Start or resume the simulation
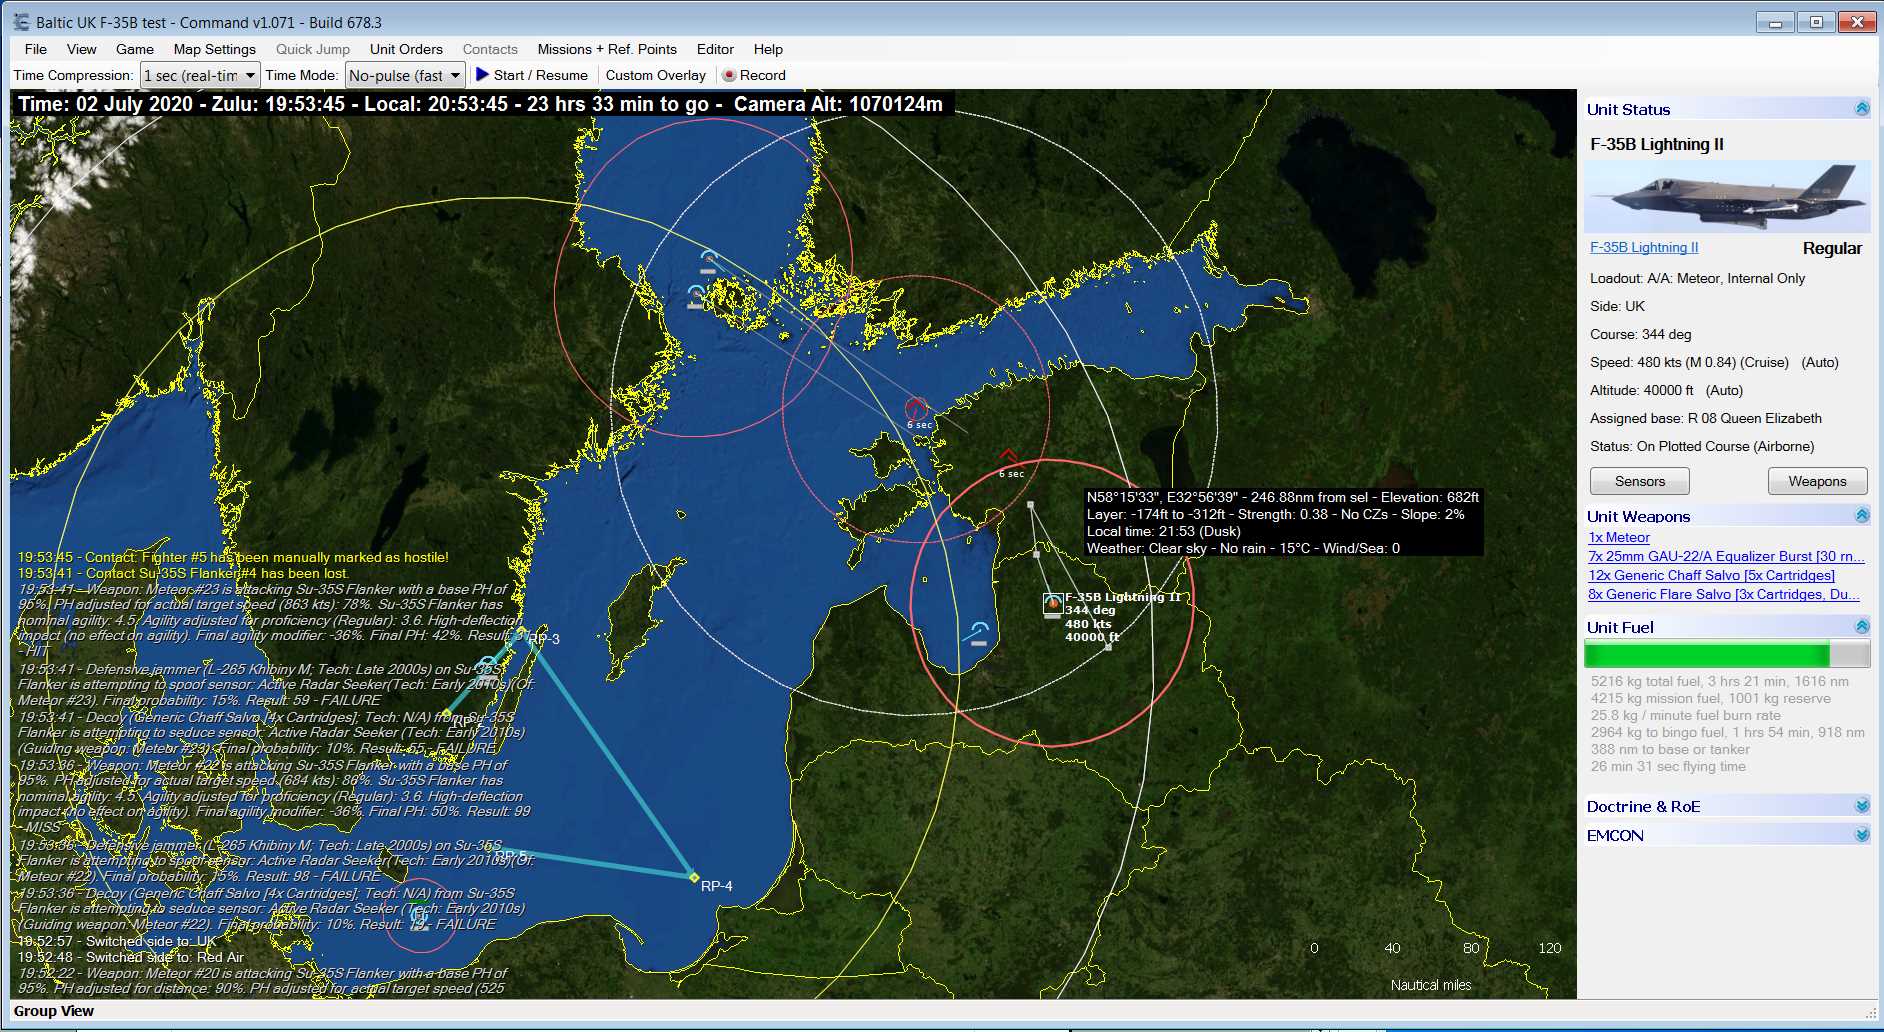The image size is (1884, 1032). [x=532, y=75]
